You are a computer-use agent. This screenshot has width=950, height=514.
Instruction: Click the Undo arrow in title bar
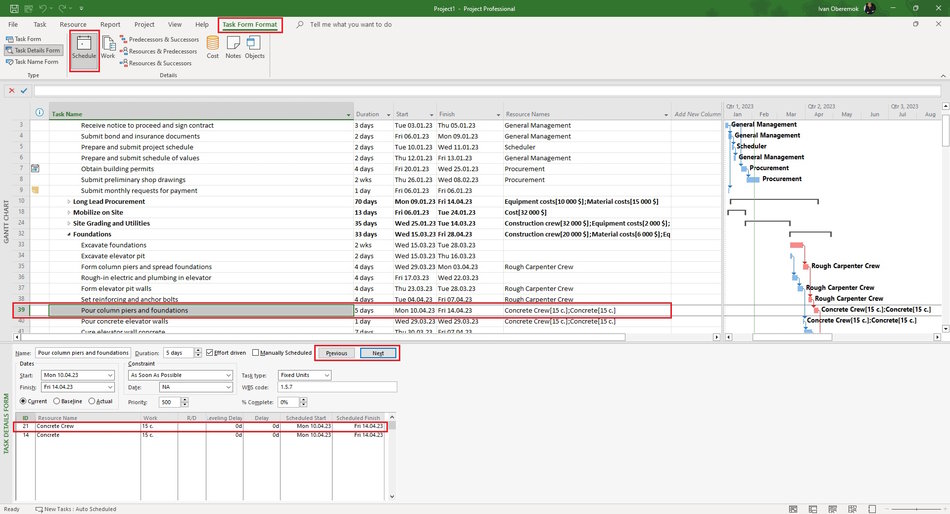tap(43, 8)
